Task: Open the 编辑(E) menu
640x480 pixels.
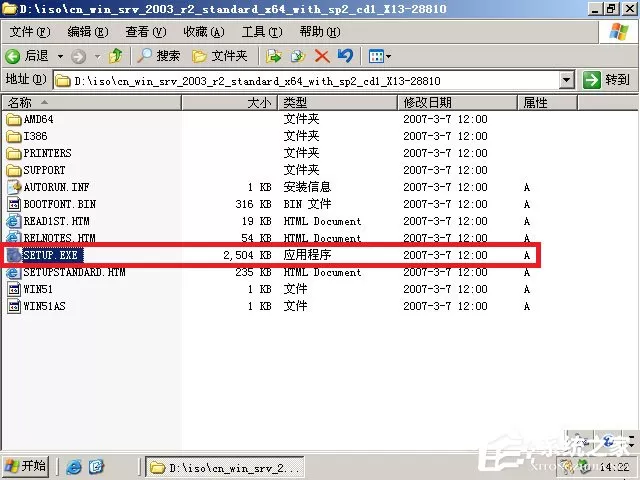Action: coord(88,31)
